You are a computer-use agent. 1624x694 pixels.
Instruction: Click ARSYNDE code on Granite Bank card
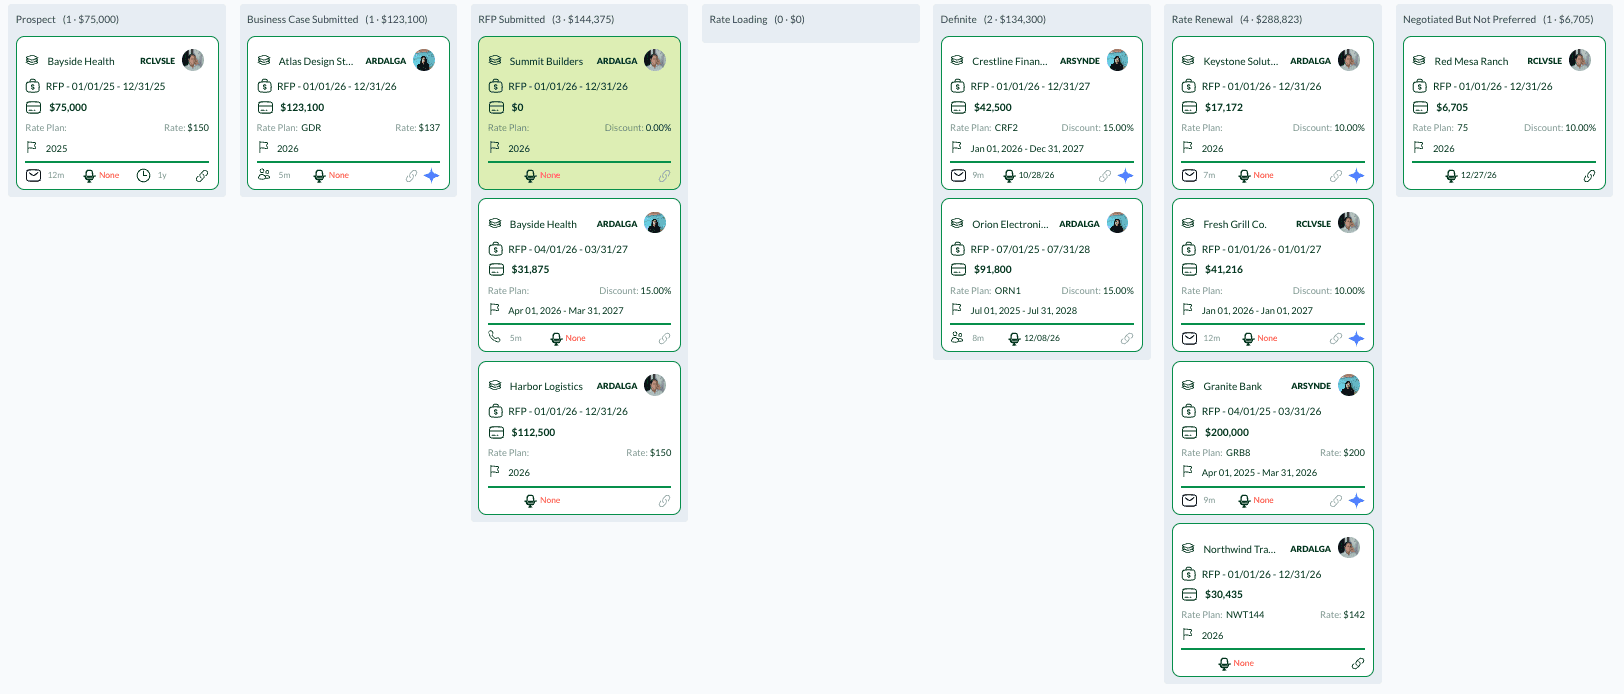click(1311, 386)
